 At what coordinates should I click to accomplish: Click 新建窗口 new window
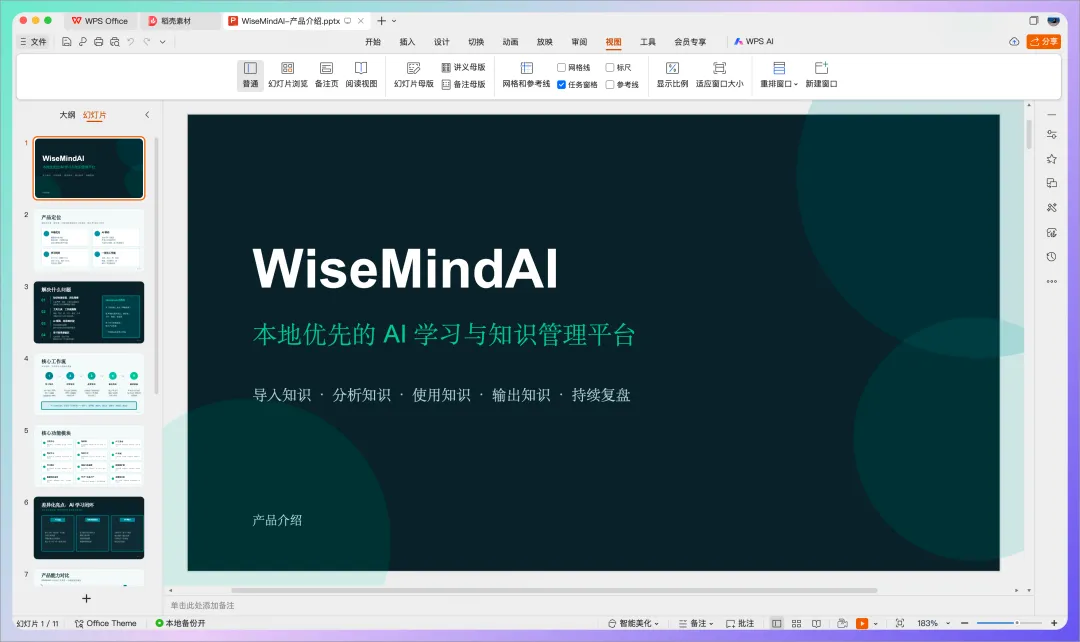(x=821, y=75)
